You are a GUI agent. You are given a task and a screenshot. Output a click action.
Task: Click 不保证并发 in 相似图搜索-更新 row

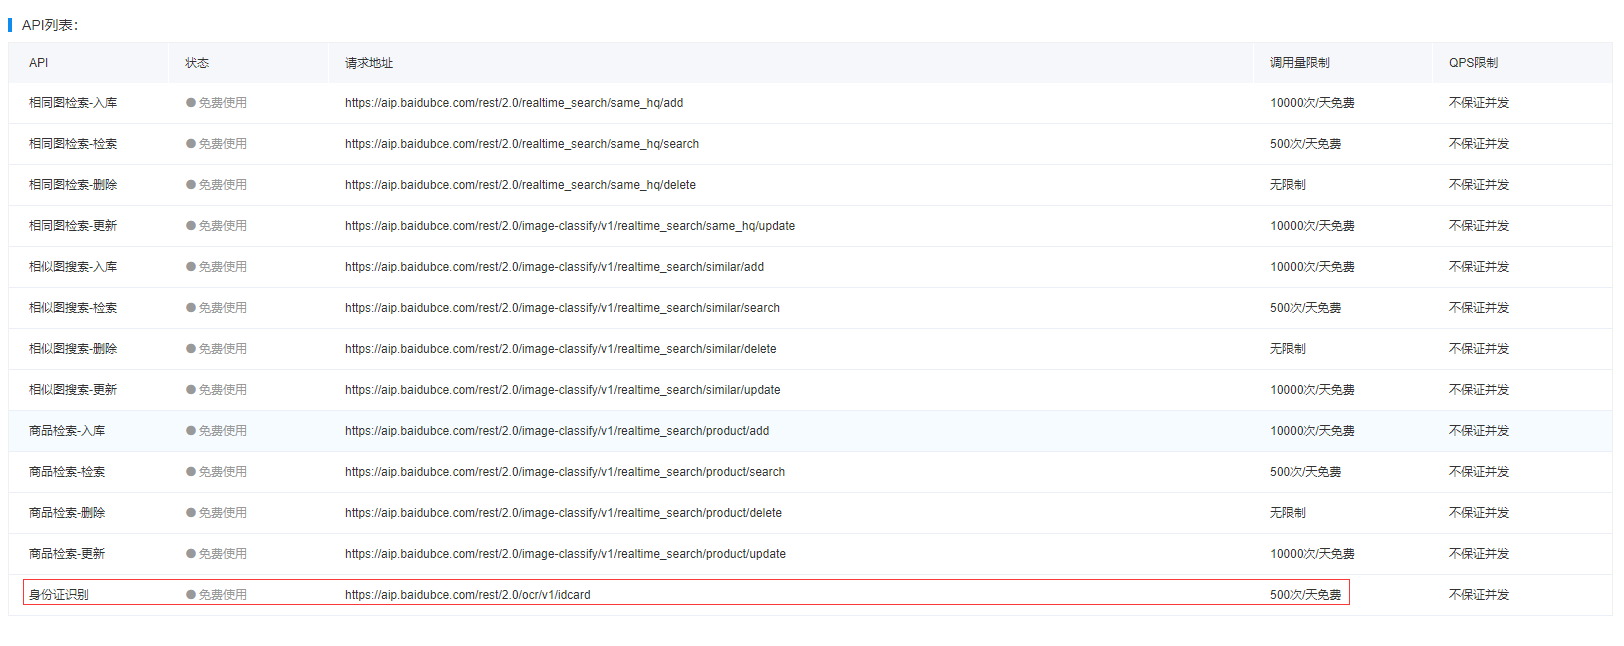(1479, 390)
